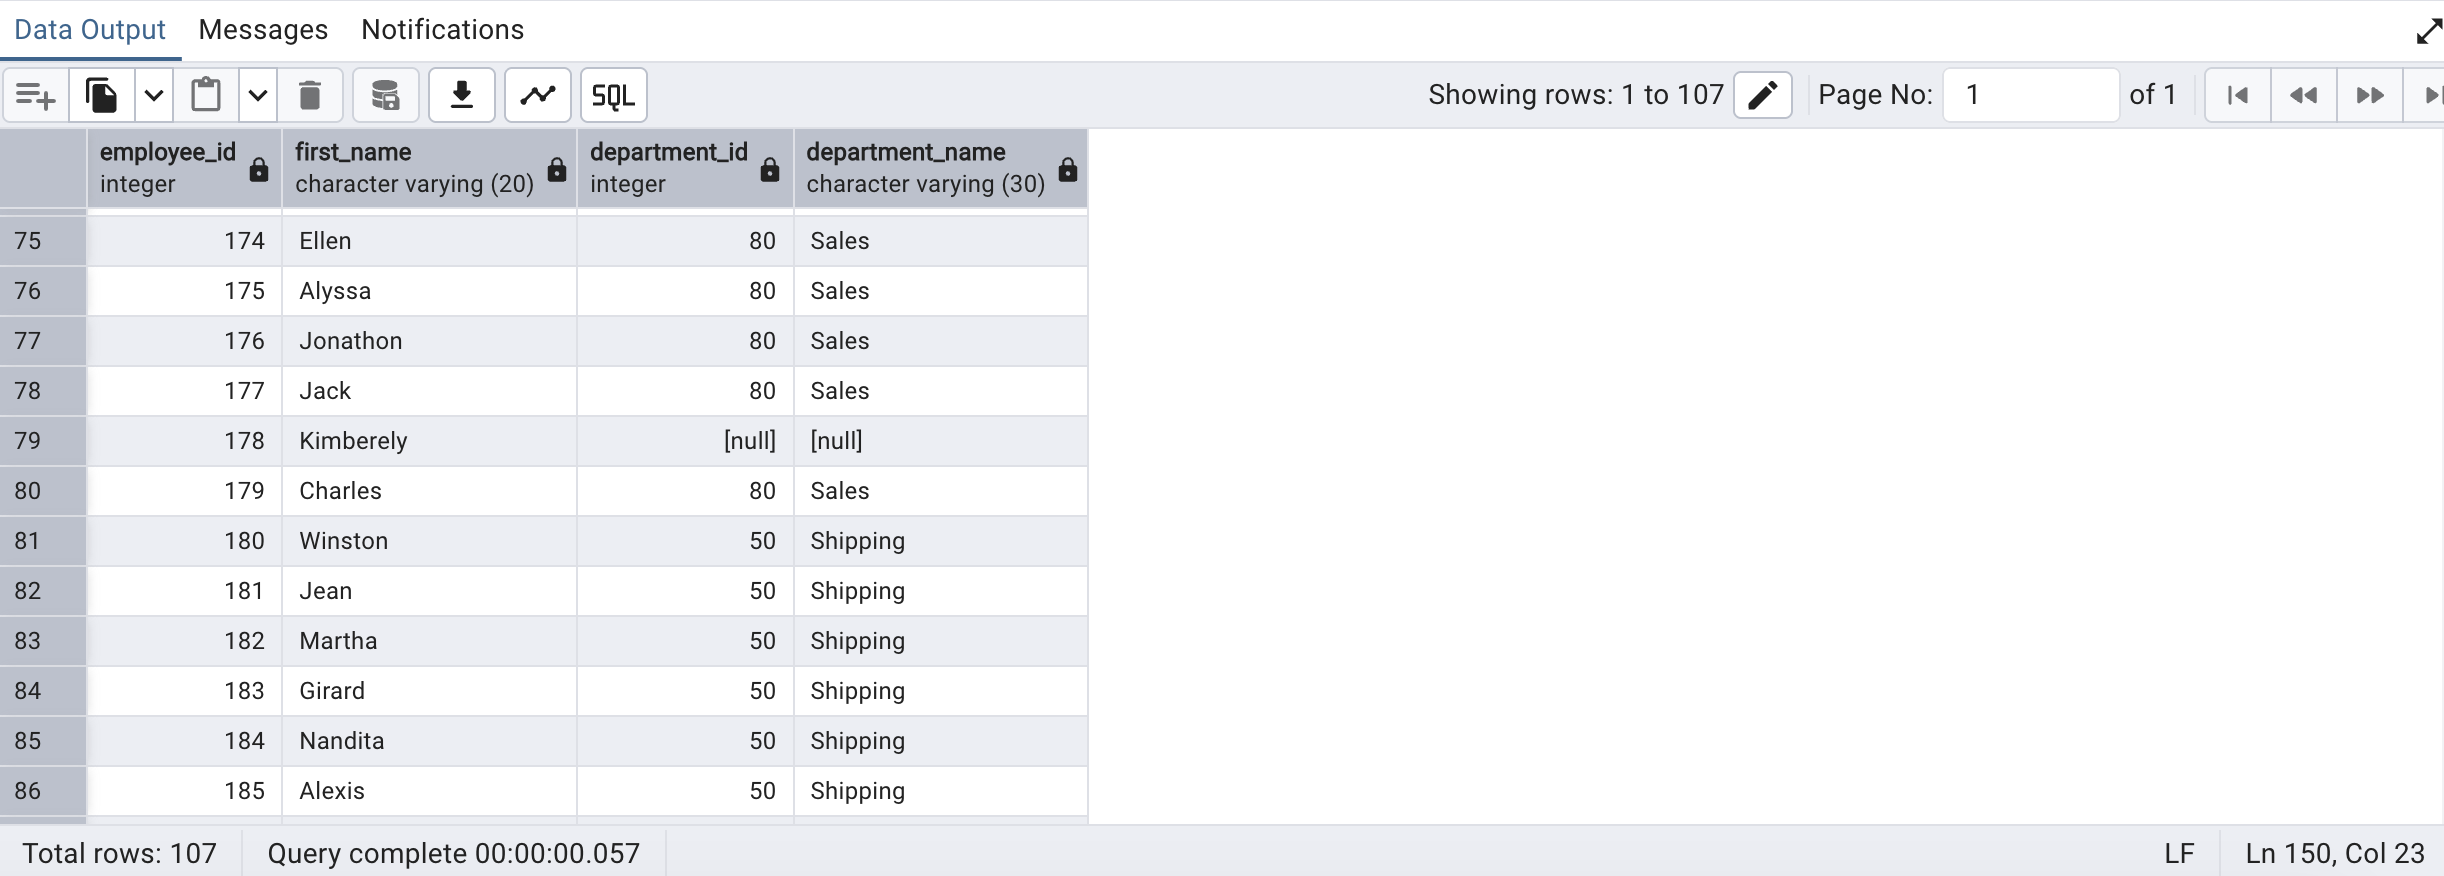2444x876 pixels.
Task: Open the Graph Visualiser icon
Action: pos(538,96)
